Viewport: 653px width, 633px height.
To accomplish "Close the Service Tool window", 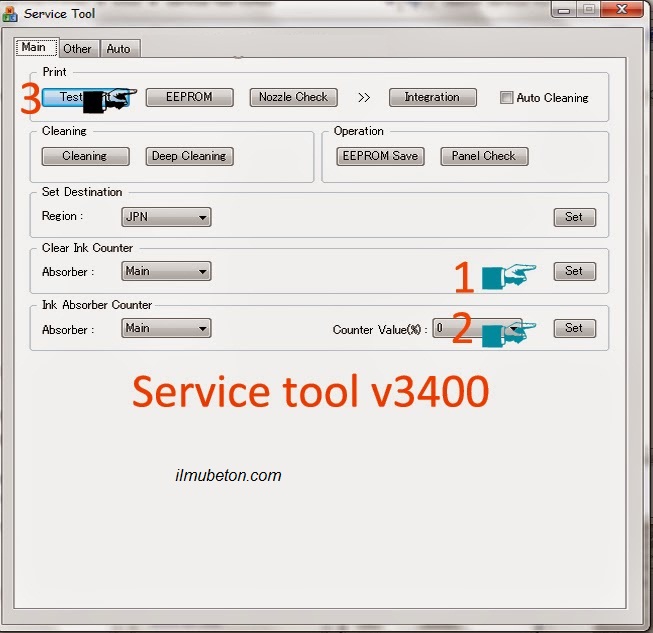I will click(x=622, y=9).
